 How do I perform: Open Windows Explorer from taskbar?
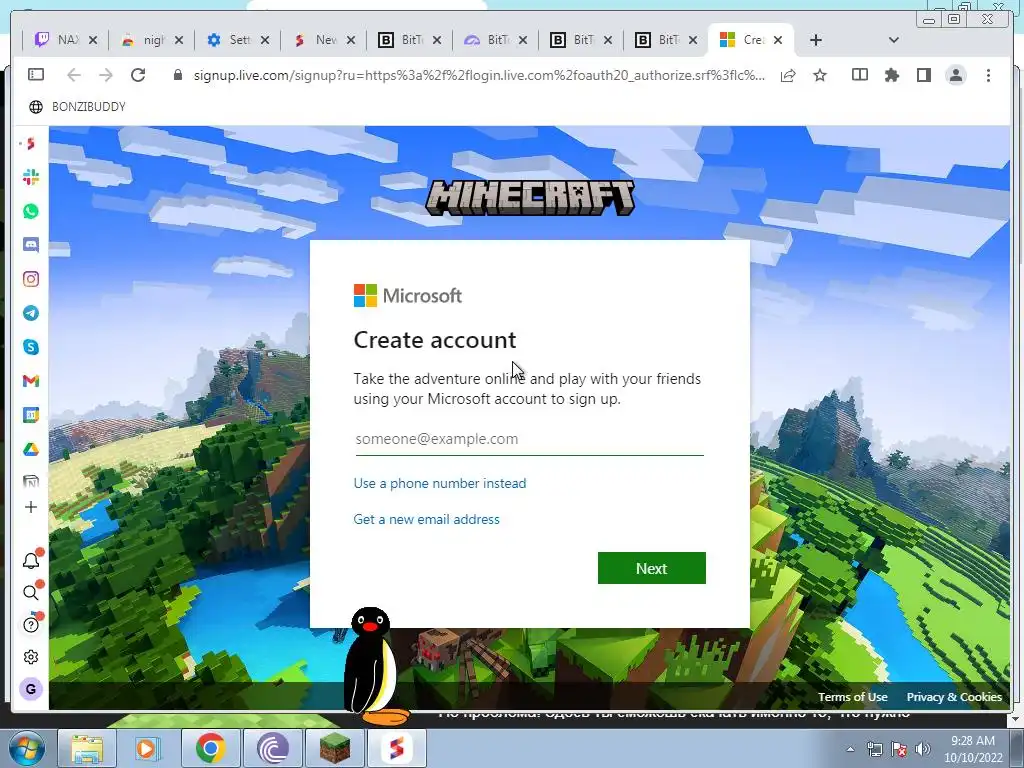[x=87, y=748]
